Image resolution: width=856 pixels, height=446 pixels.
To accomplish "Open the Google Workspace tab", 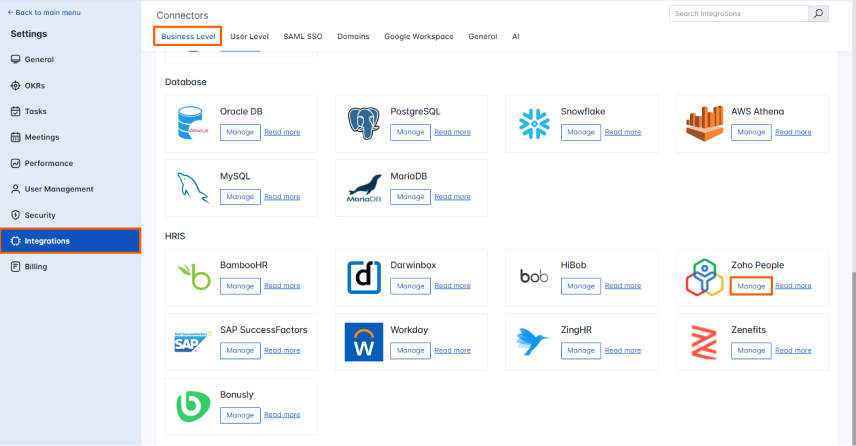I will pyautogui.click(x=419, y=37).
